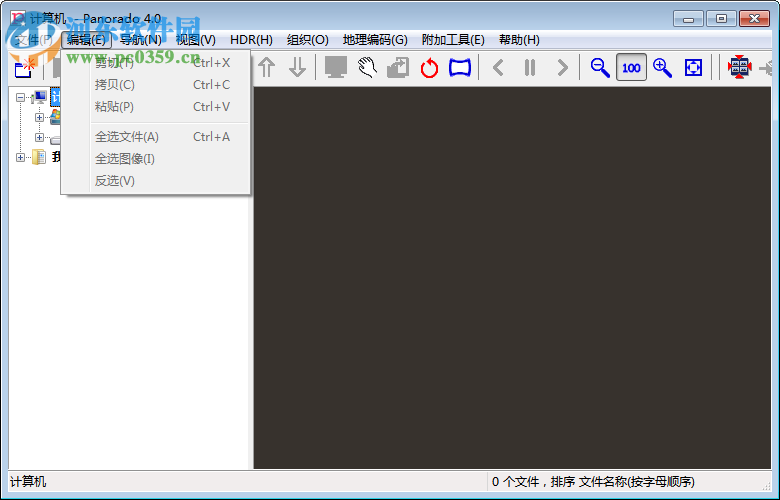Click the copy-to-folder toolbar icon
The height and width of the screenshot is (500, 780).
[x=398, y=68]
